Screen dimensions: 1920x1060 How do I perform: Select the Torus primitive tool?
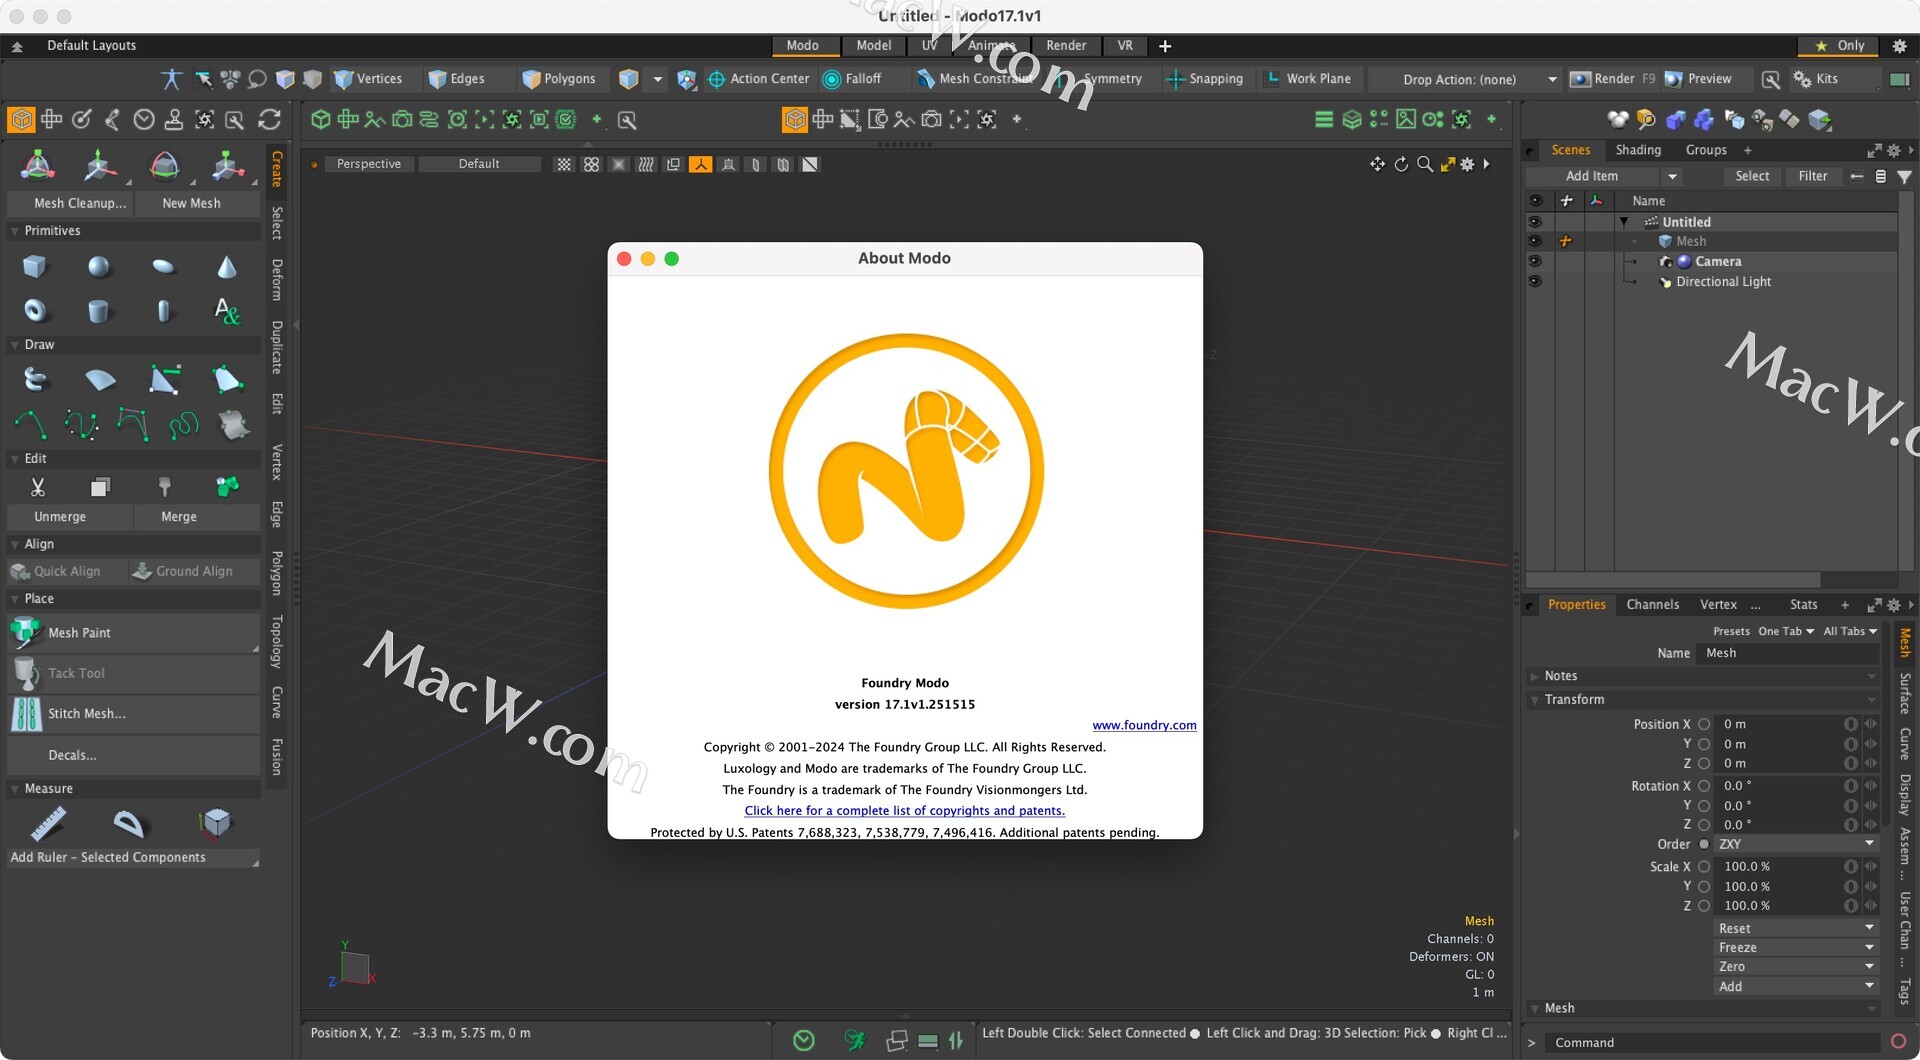point(35,311)
